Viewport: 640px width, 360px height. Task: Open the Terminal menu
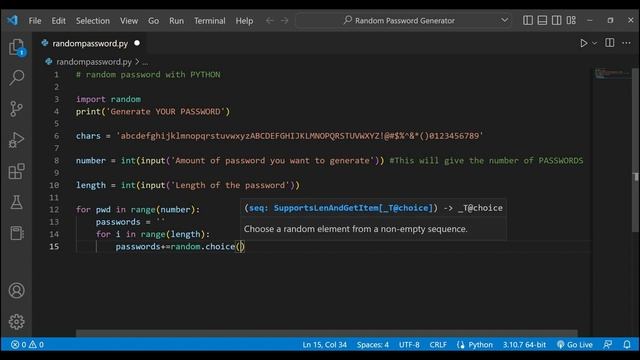coord(209,21)
